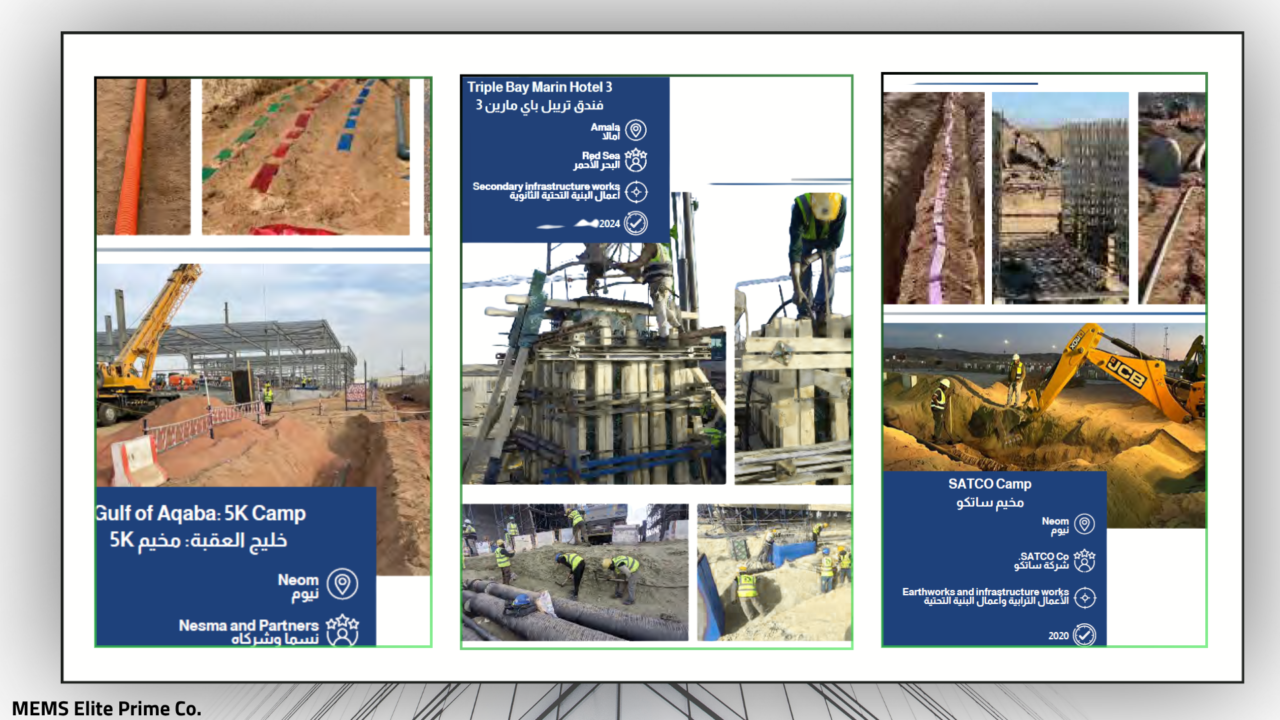Select the Arabic title "مخيم ساتكو"

[990, 502]
